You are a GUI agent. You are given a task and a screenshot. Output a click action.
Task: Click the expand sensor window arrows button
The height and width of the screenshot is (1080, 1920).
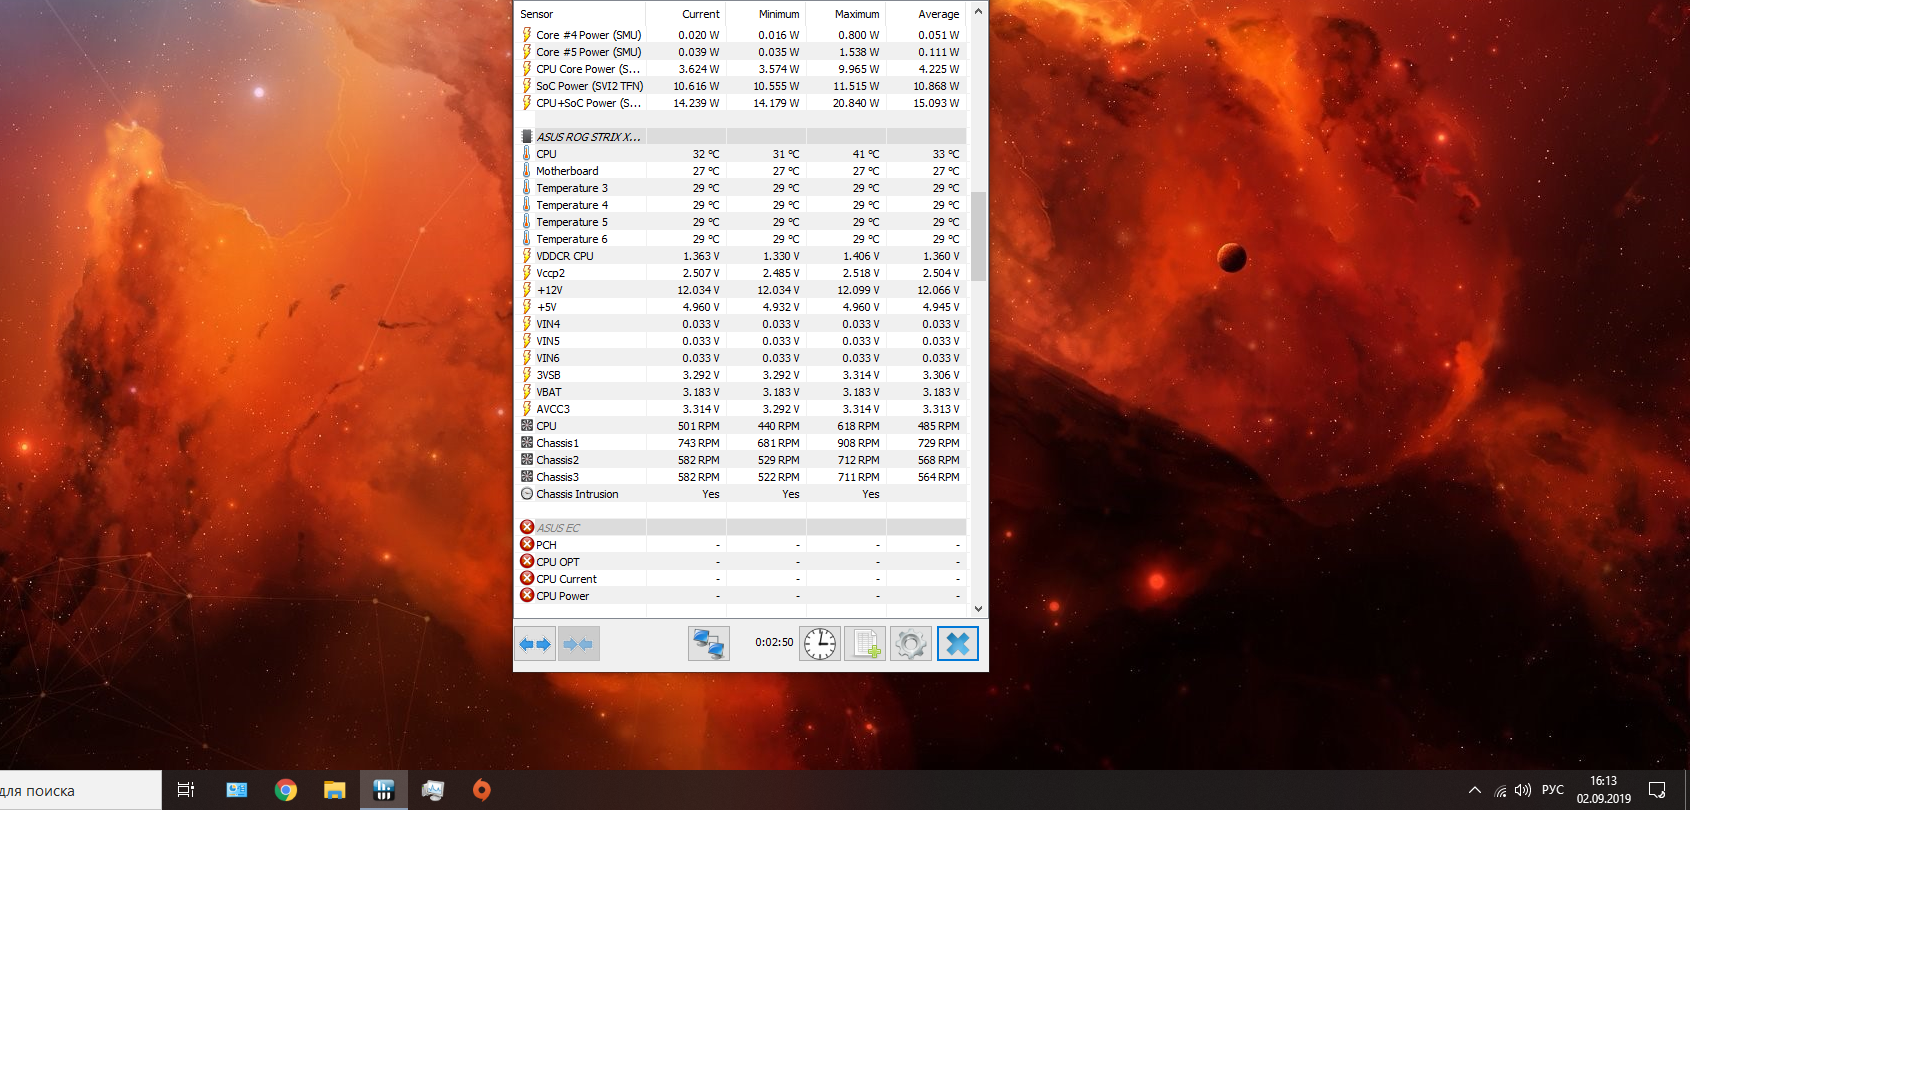535,644
